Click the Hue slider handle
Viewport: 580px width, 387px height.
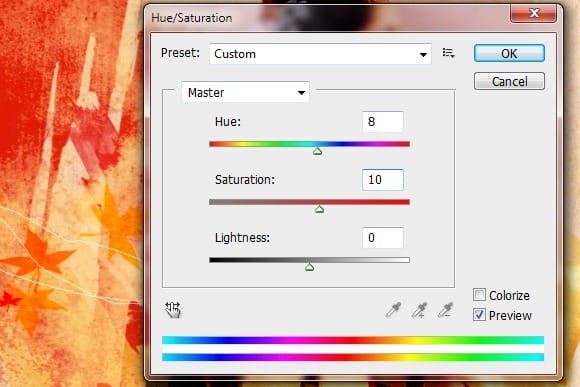pyautogui.click(x=317, y=151)
